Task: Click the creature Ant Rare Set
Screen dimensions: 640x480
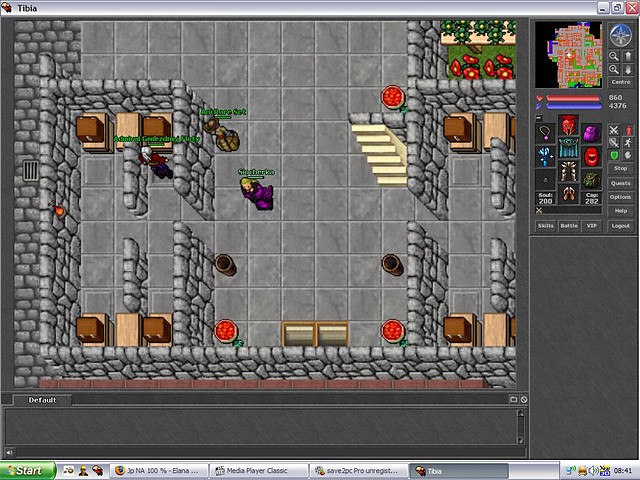Action: (222, 134)
